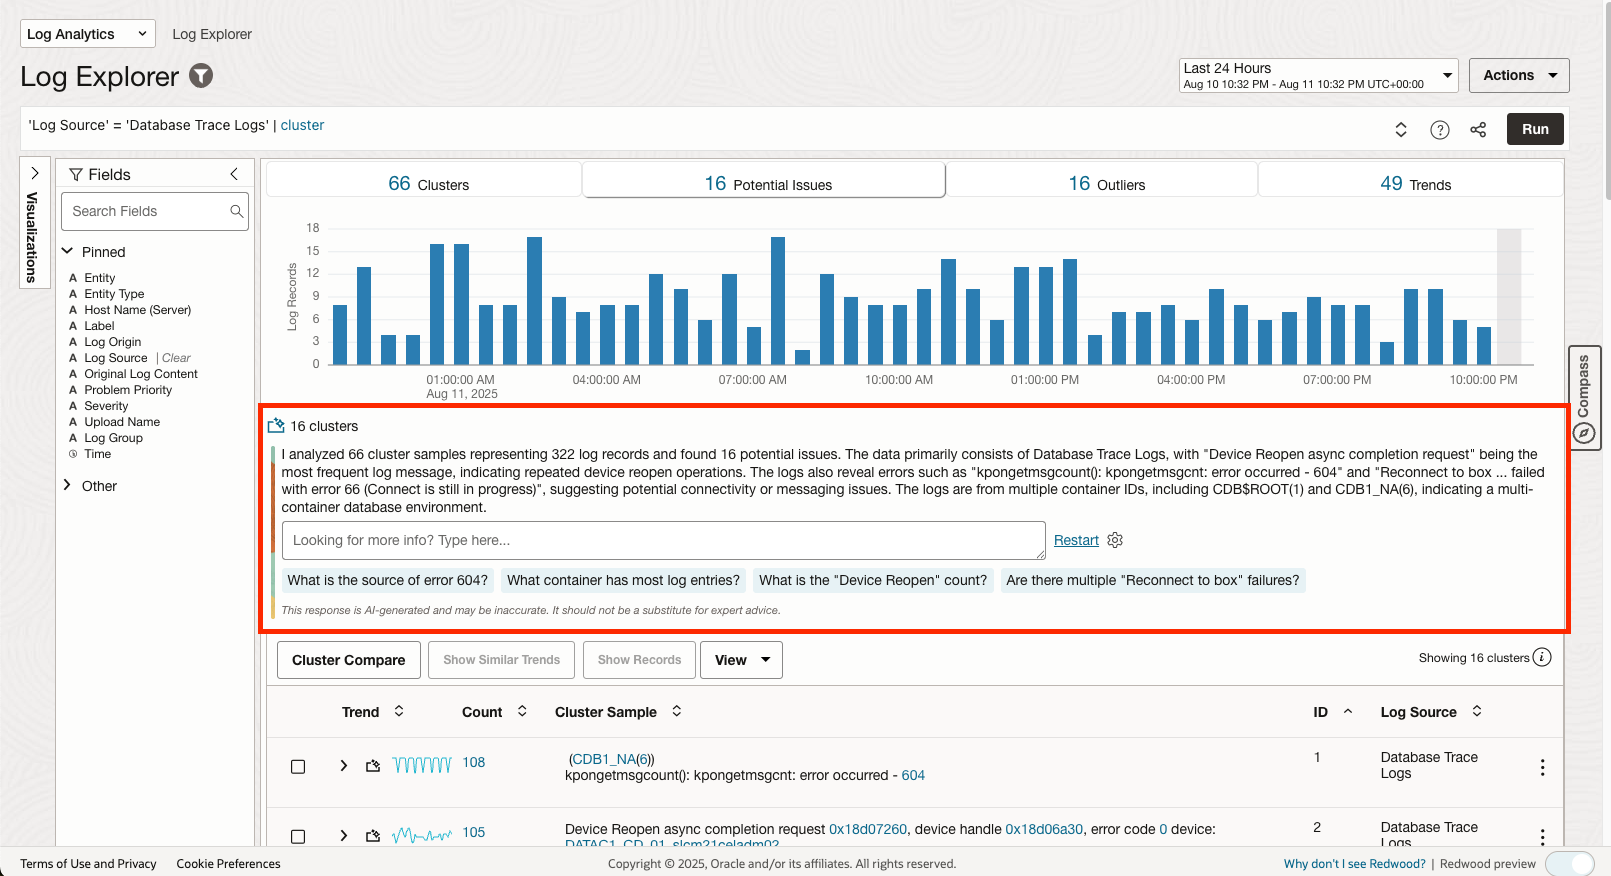Expand the cluster row with count 108
This screenshot has width=1611, height=876.
[x=344, y=766]
